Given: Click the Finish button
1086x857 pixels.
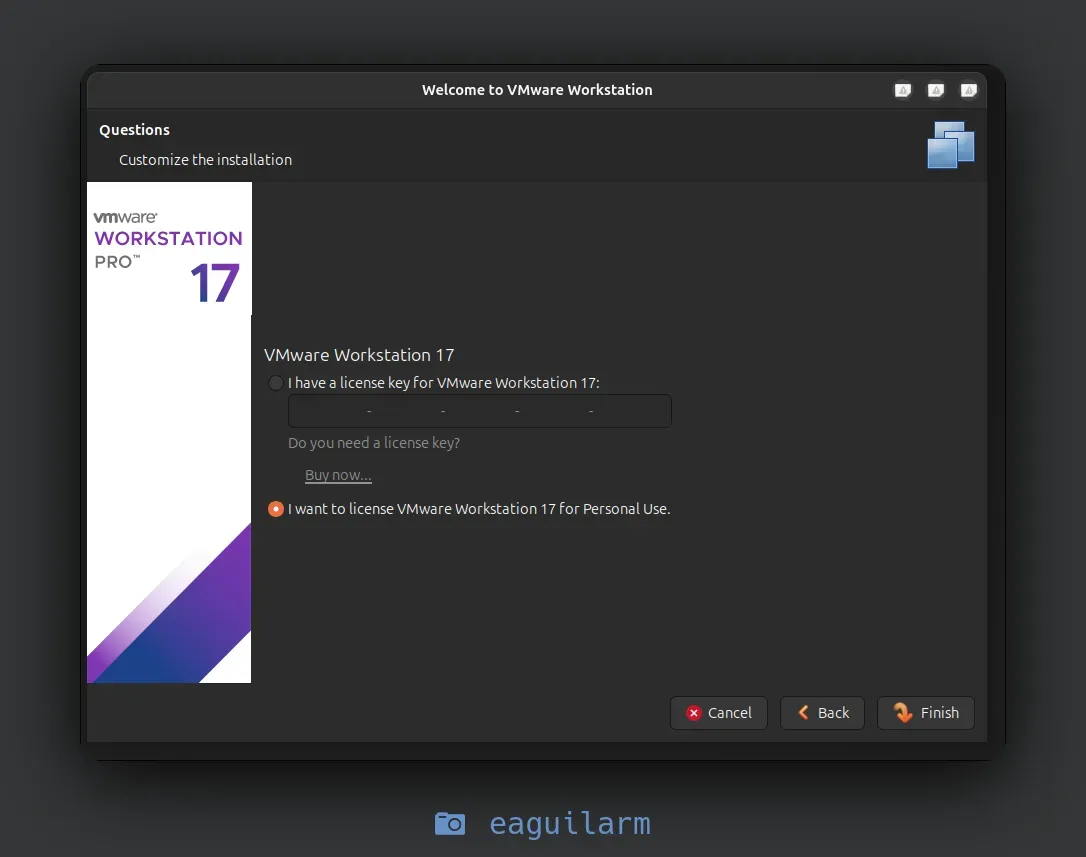Looking at the screenshot, I should 926,713.
